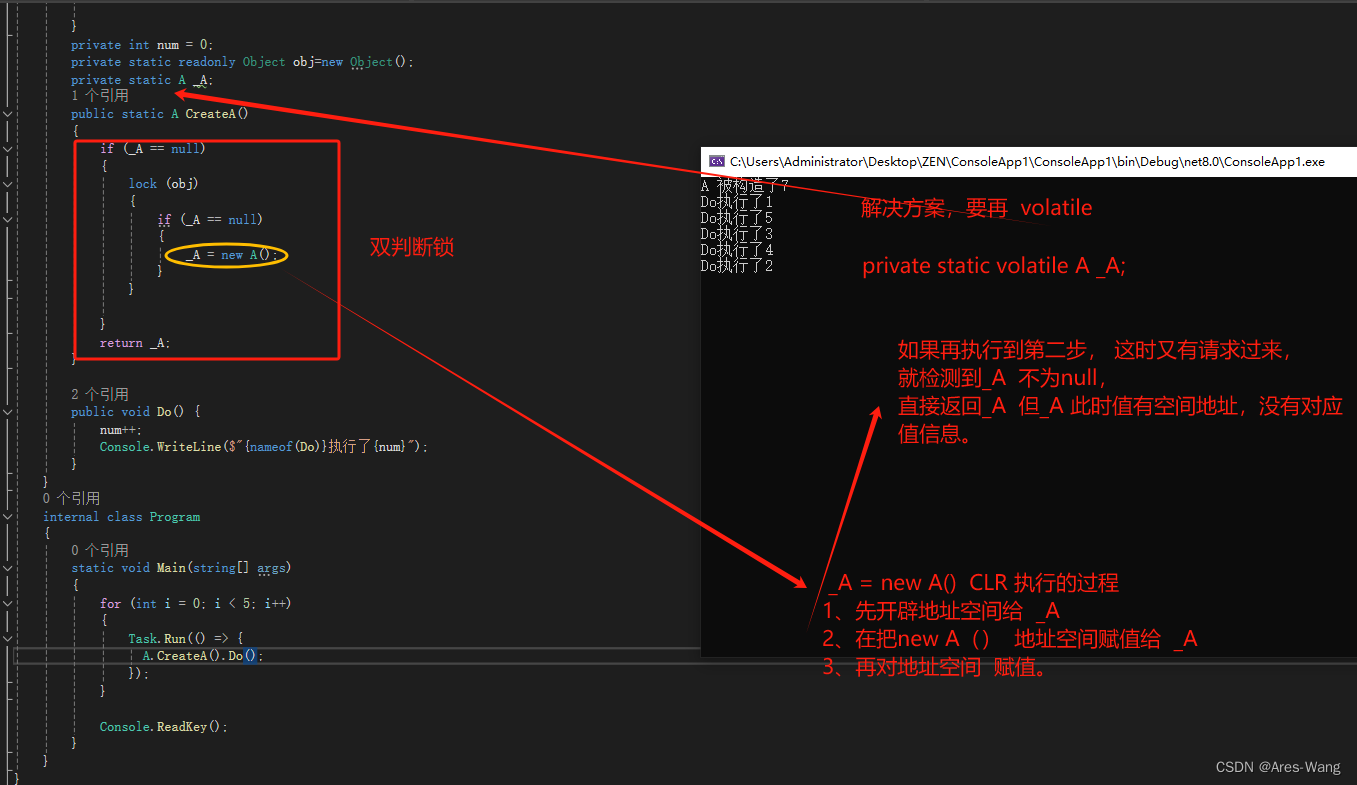Open the '0 个引用' CodeLens above class Program
The height and width of the screenshot is (785, 1357).
[x=71, y=498]
